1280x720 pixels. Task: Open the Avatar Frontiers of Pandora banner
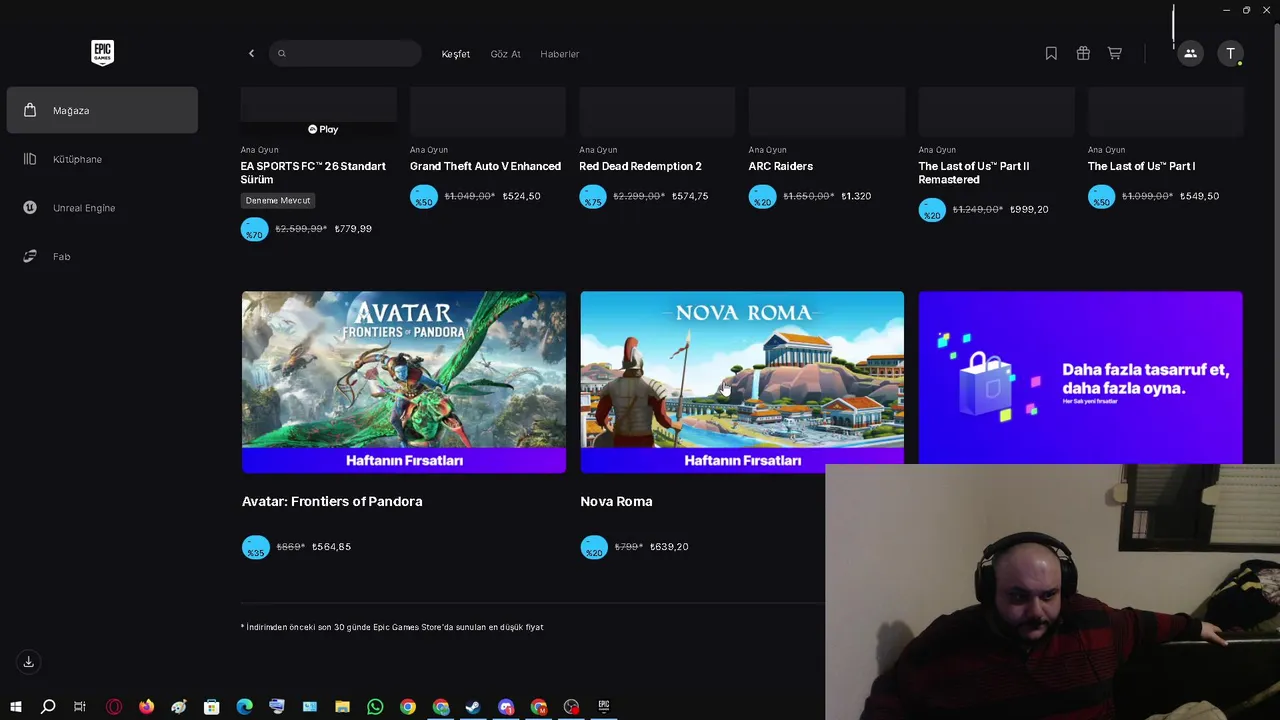pos(404,381)
